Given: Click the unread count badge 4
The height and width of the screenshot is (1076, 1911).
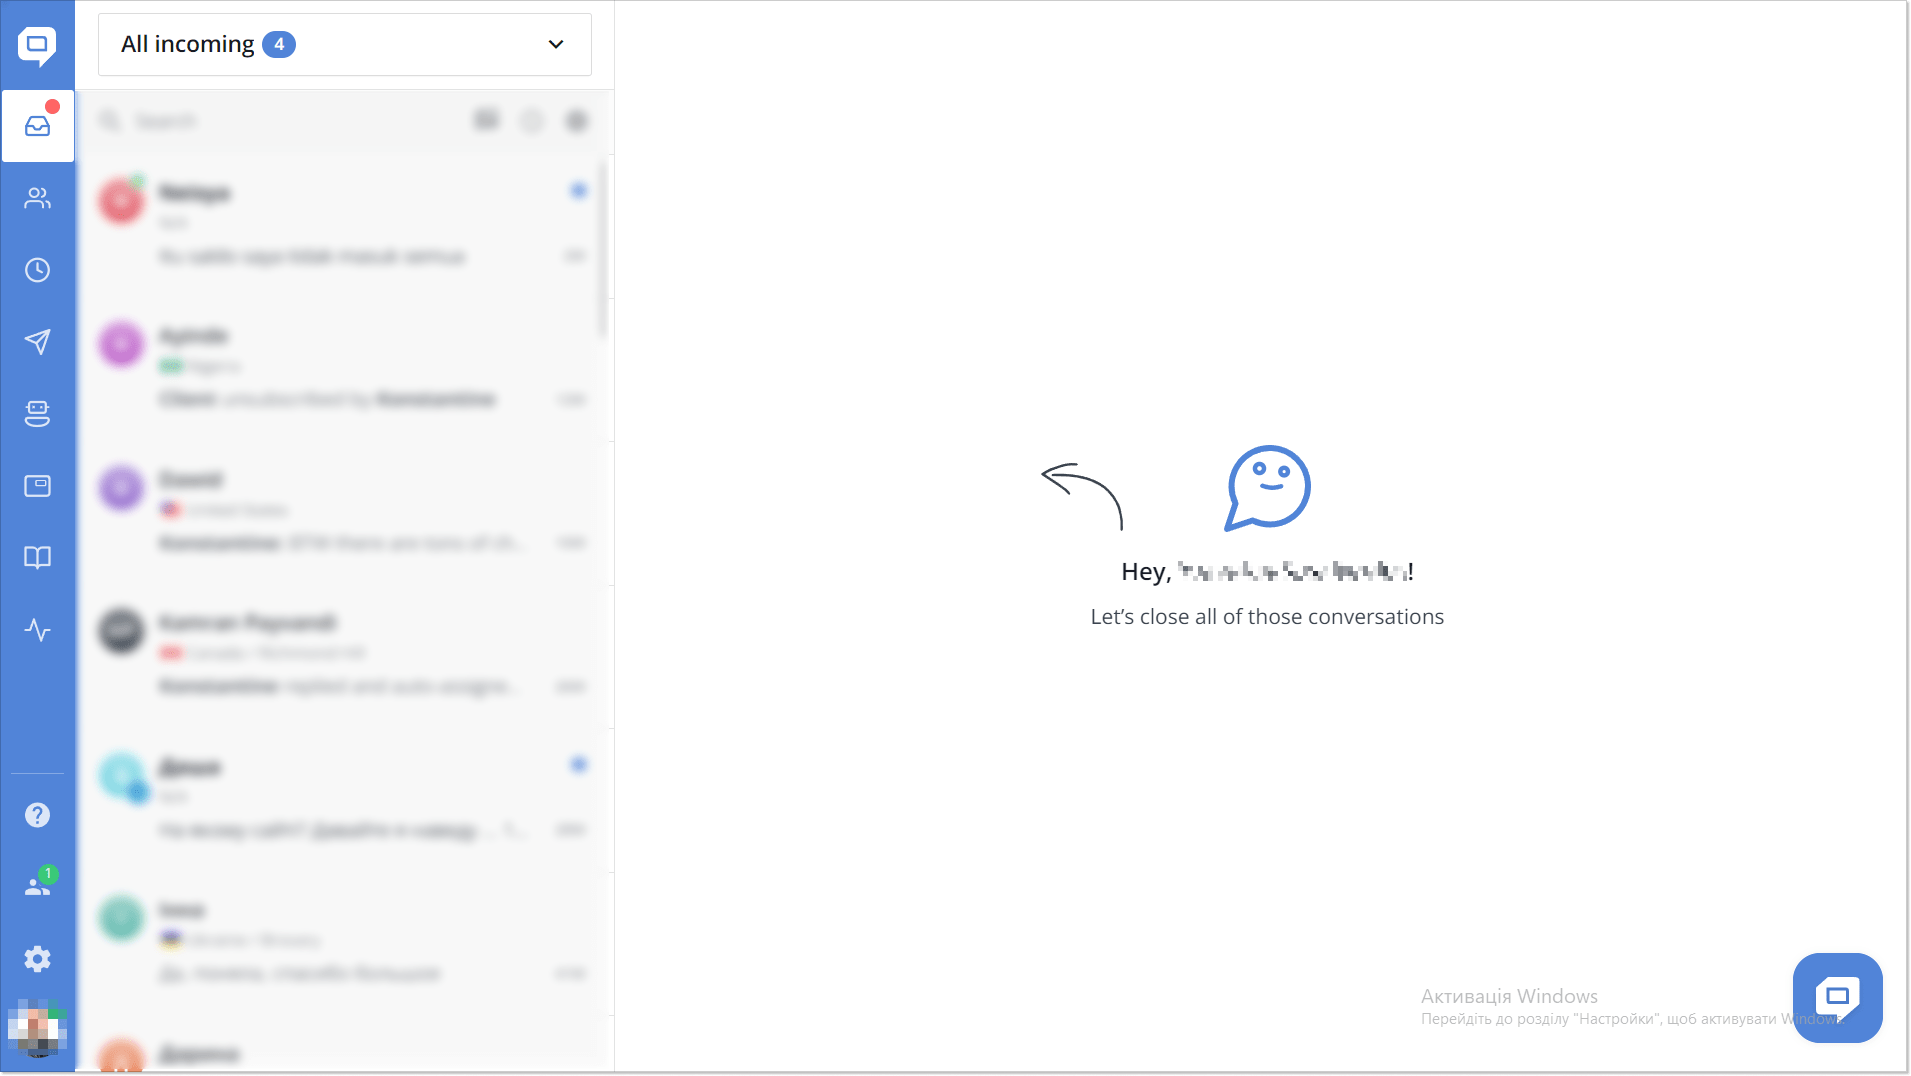Looking at the screenshot, I should click(x=279, y=44).
